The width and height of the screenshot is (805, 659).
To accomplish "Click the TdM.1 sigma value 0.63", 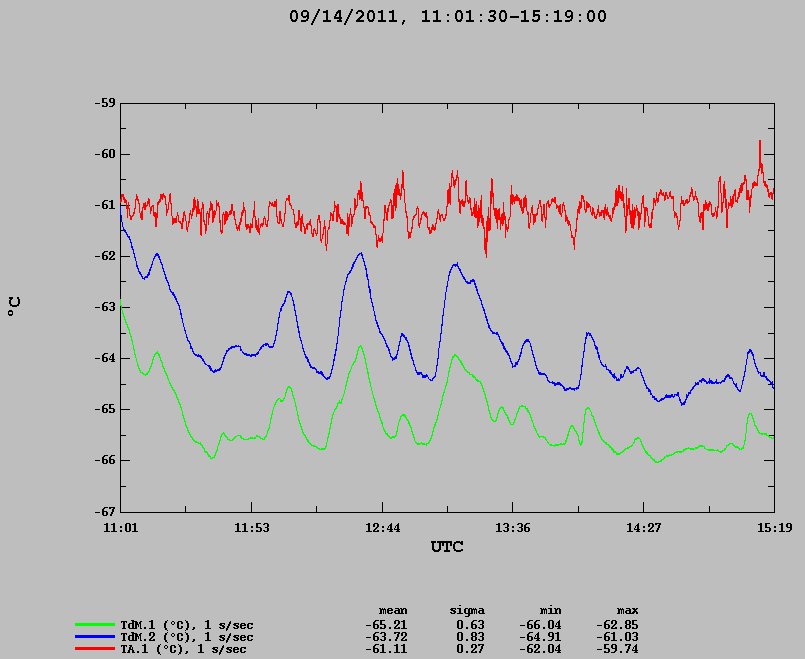I will tap(470, 625).
